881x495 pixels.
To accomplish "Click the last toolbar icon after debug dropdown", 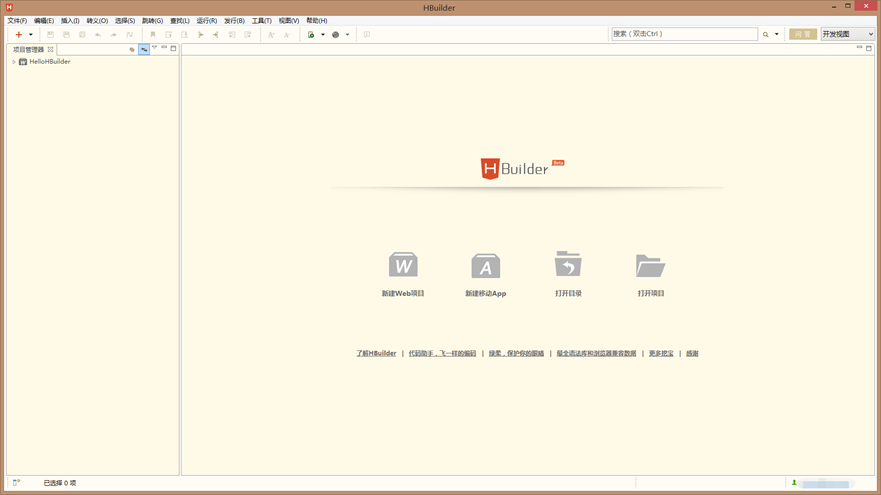I will [x=367, y=35].
